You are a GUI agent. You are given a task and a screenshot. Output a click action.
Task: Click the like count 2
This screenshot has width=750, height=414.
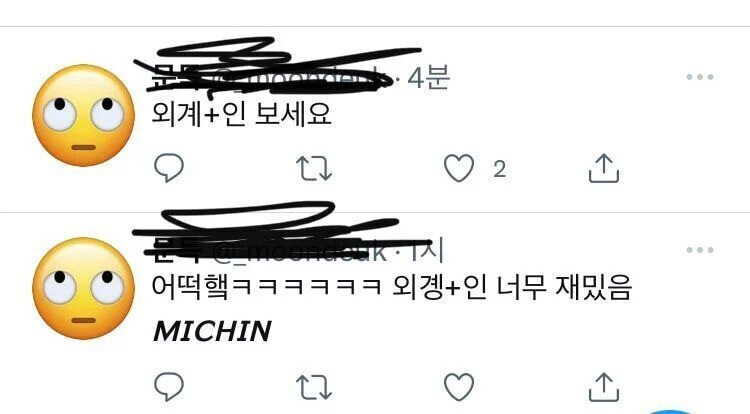[499, 169]
